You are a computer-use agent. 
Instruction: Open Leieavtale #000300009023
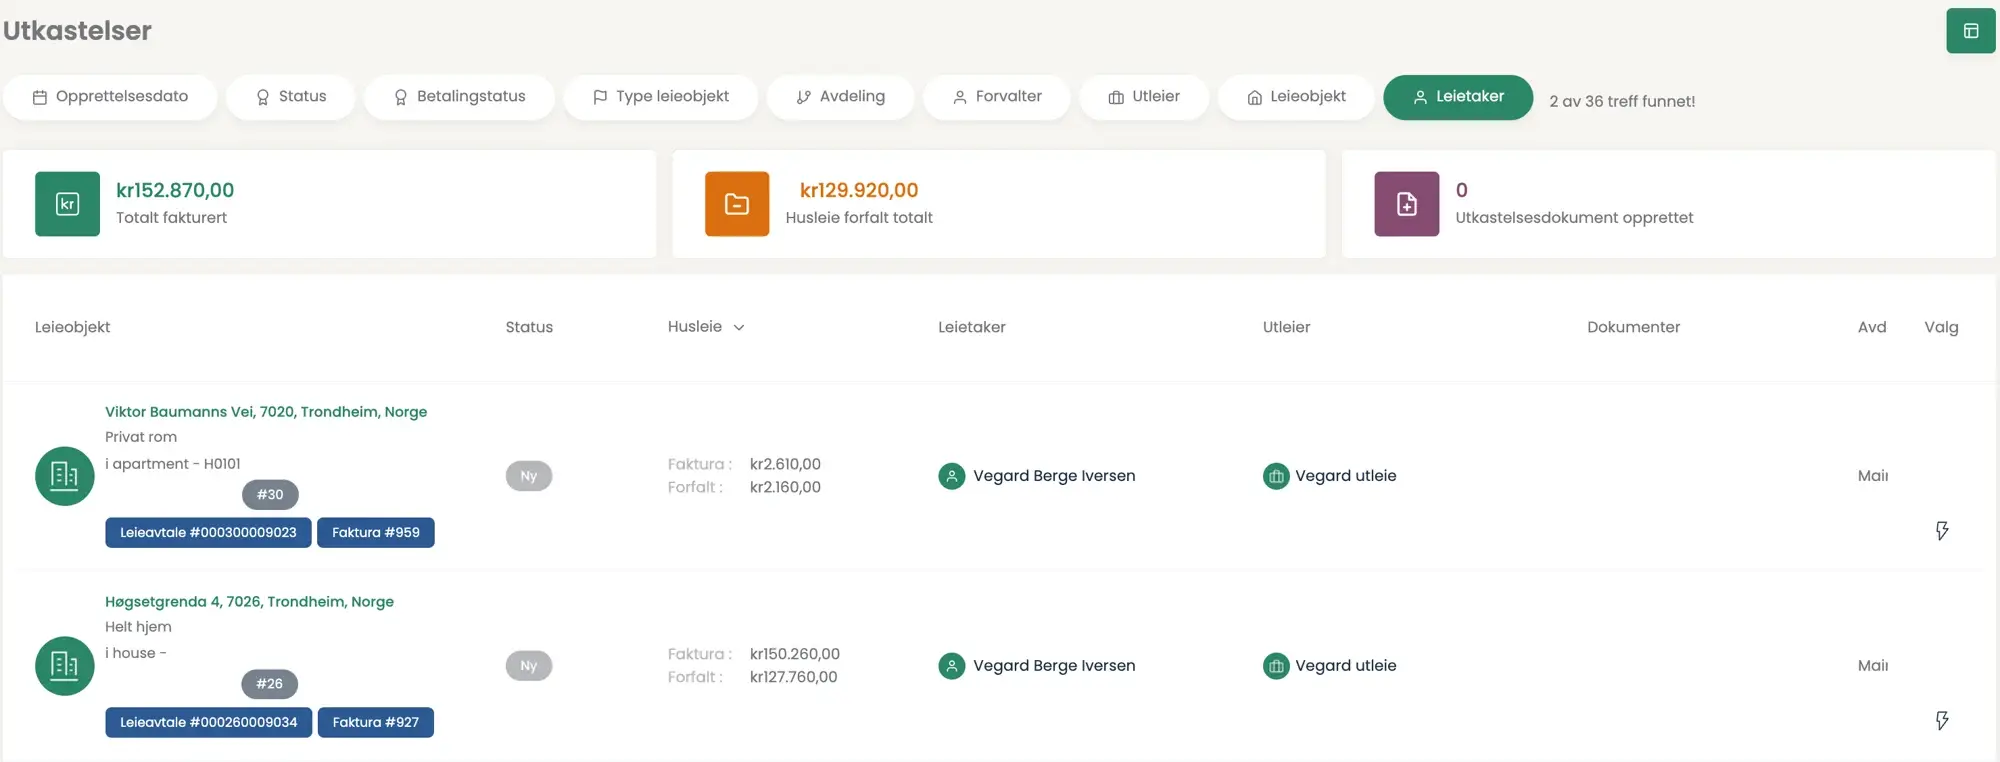(208, 533)
